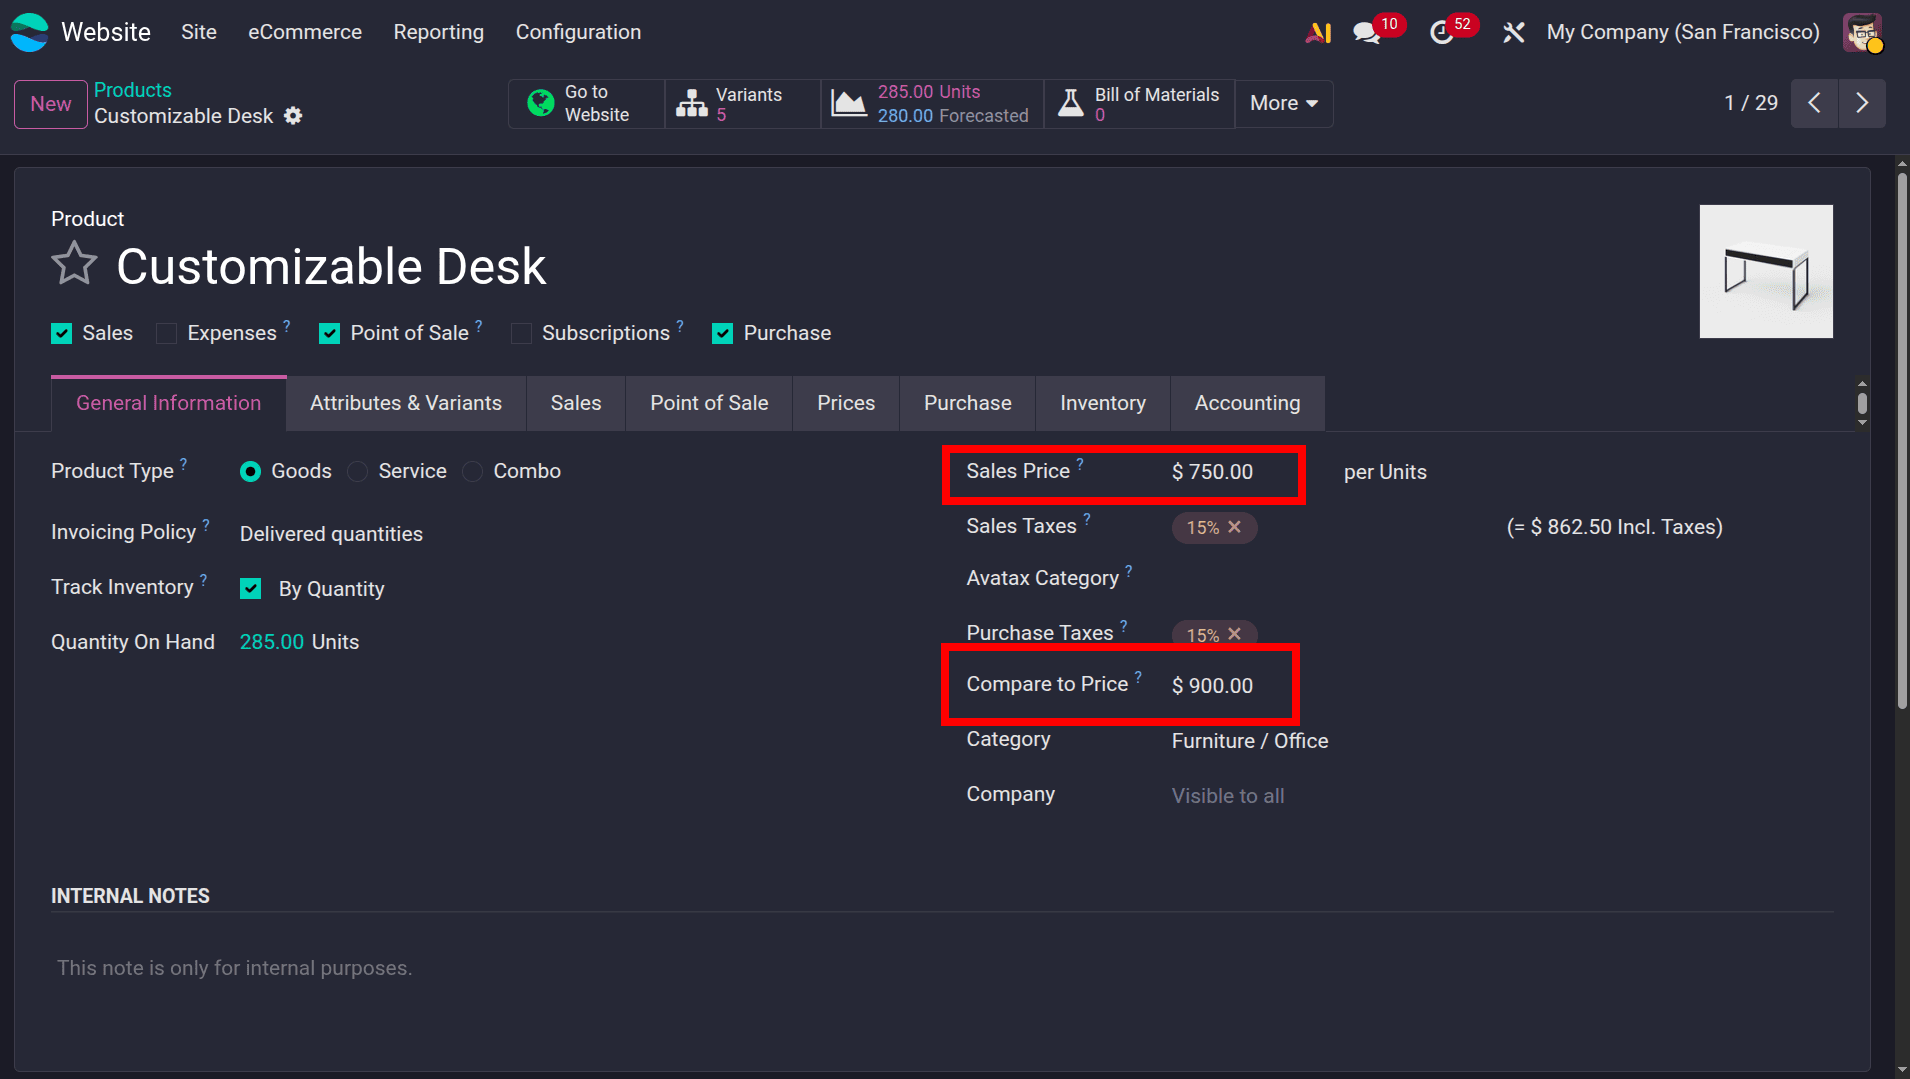
Task: Click the gear icon beside Customizable Desk
Action: tap(293, 116)
